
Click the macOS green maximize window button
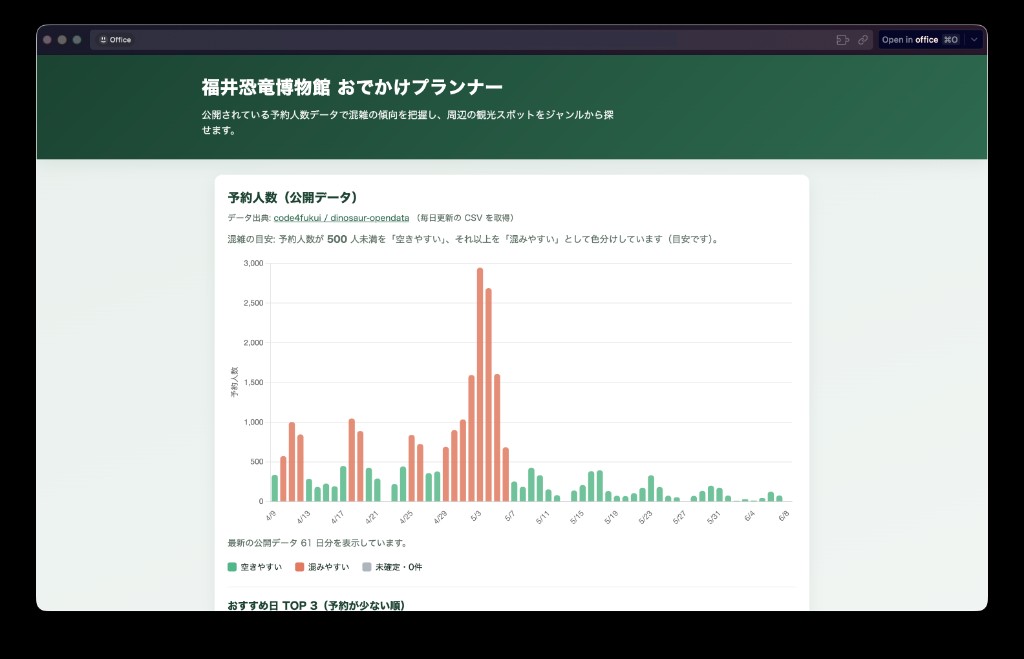click(77, 40)
